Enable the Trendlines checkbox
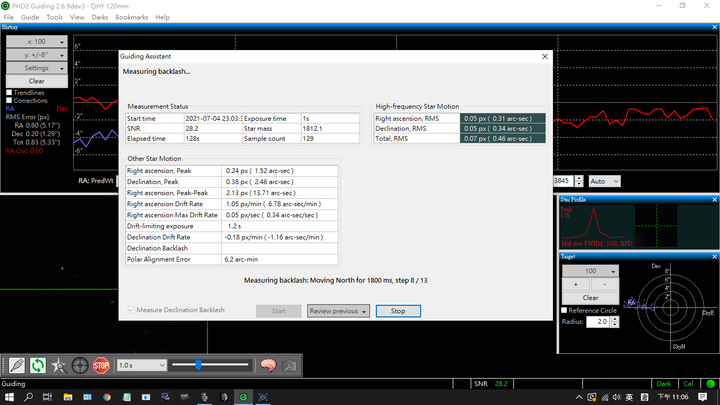The width and height of the screenshot is (720, 405). [x=9, y=92]
